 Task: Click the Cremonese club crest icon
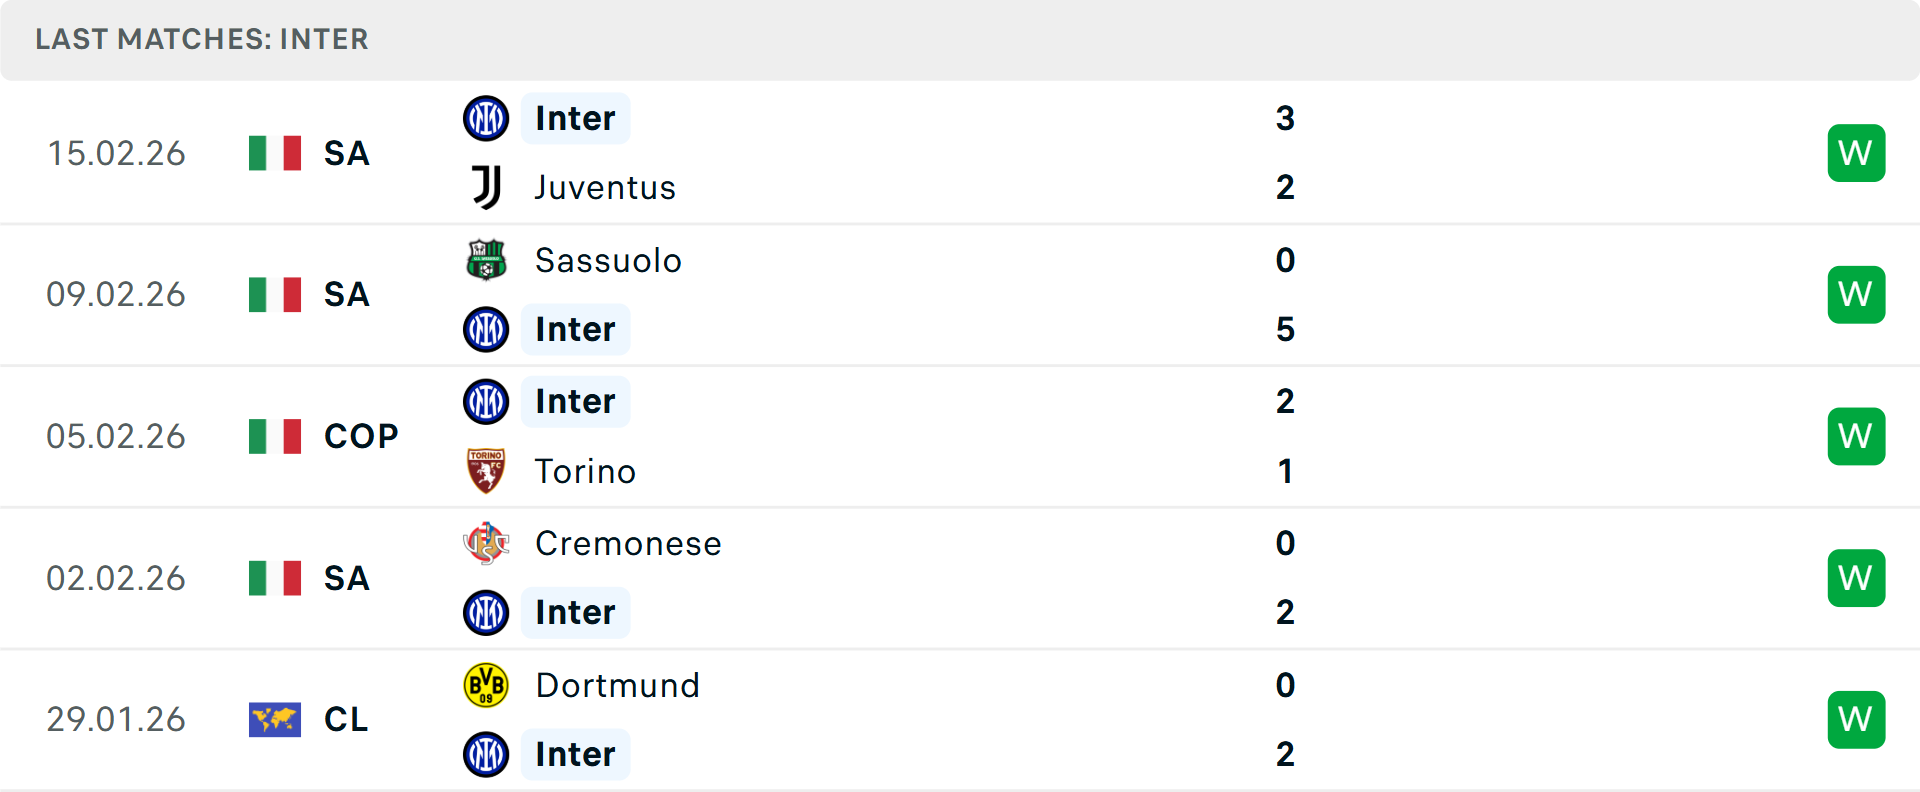[x=487, y=543]
